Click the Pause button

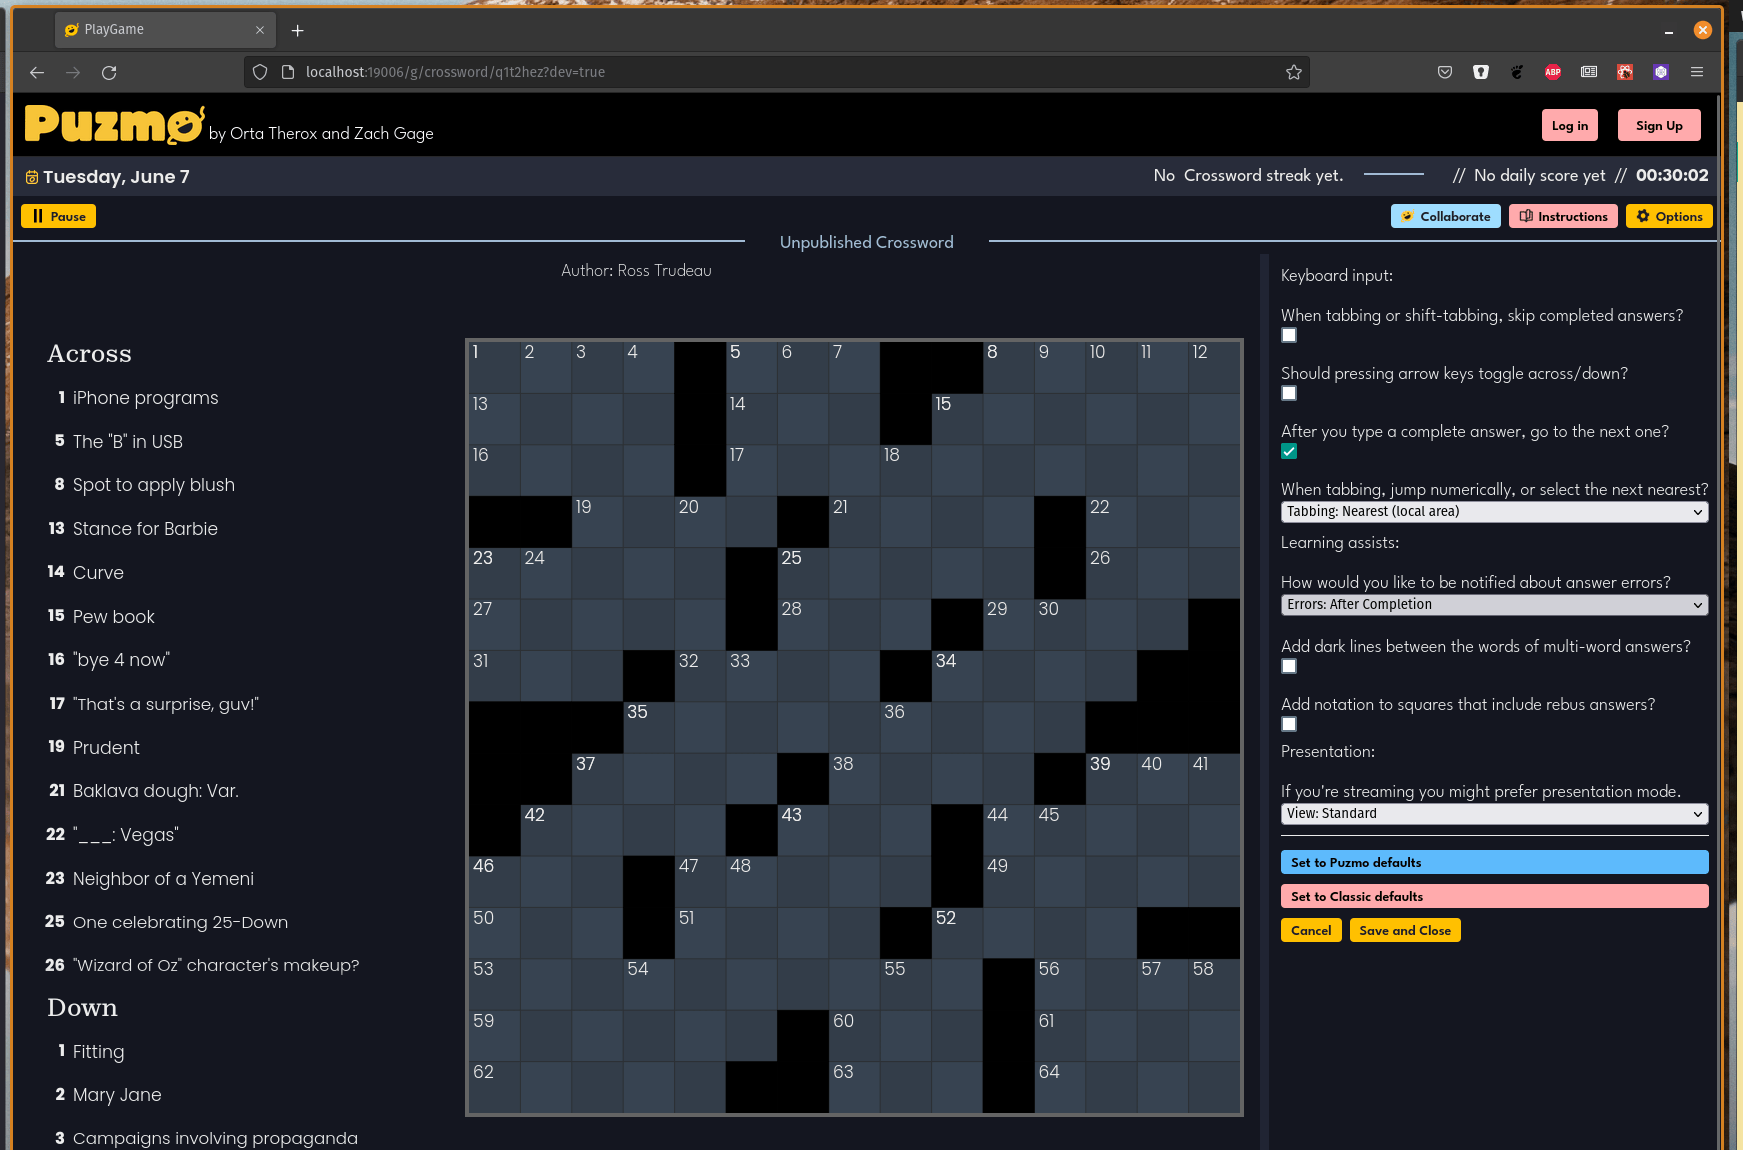coord(59,217)
